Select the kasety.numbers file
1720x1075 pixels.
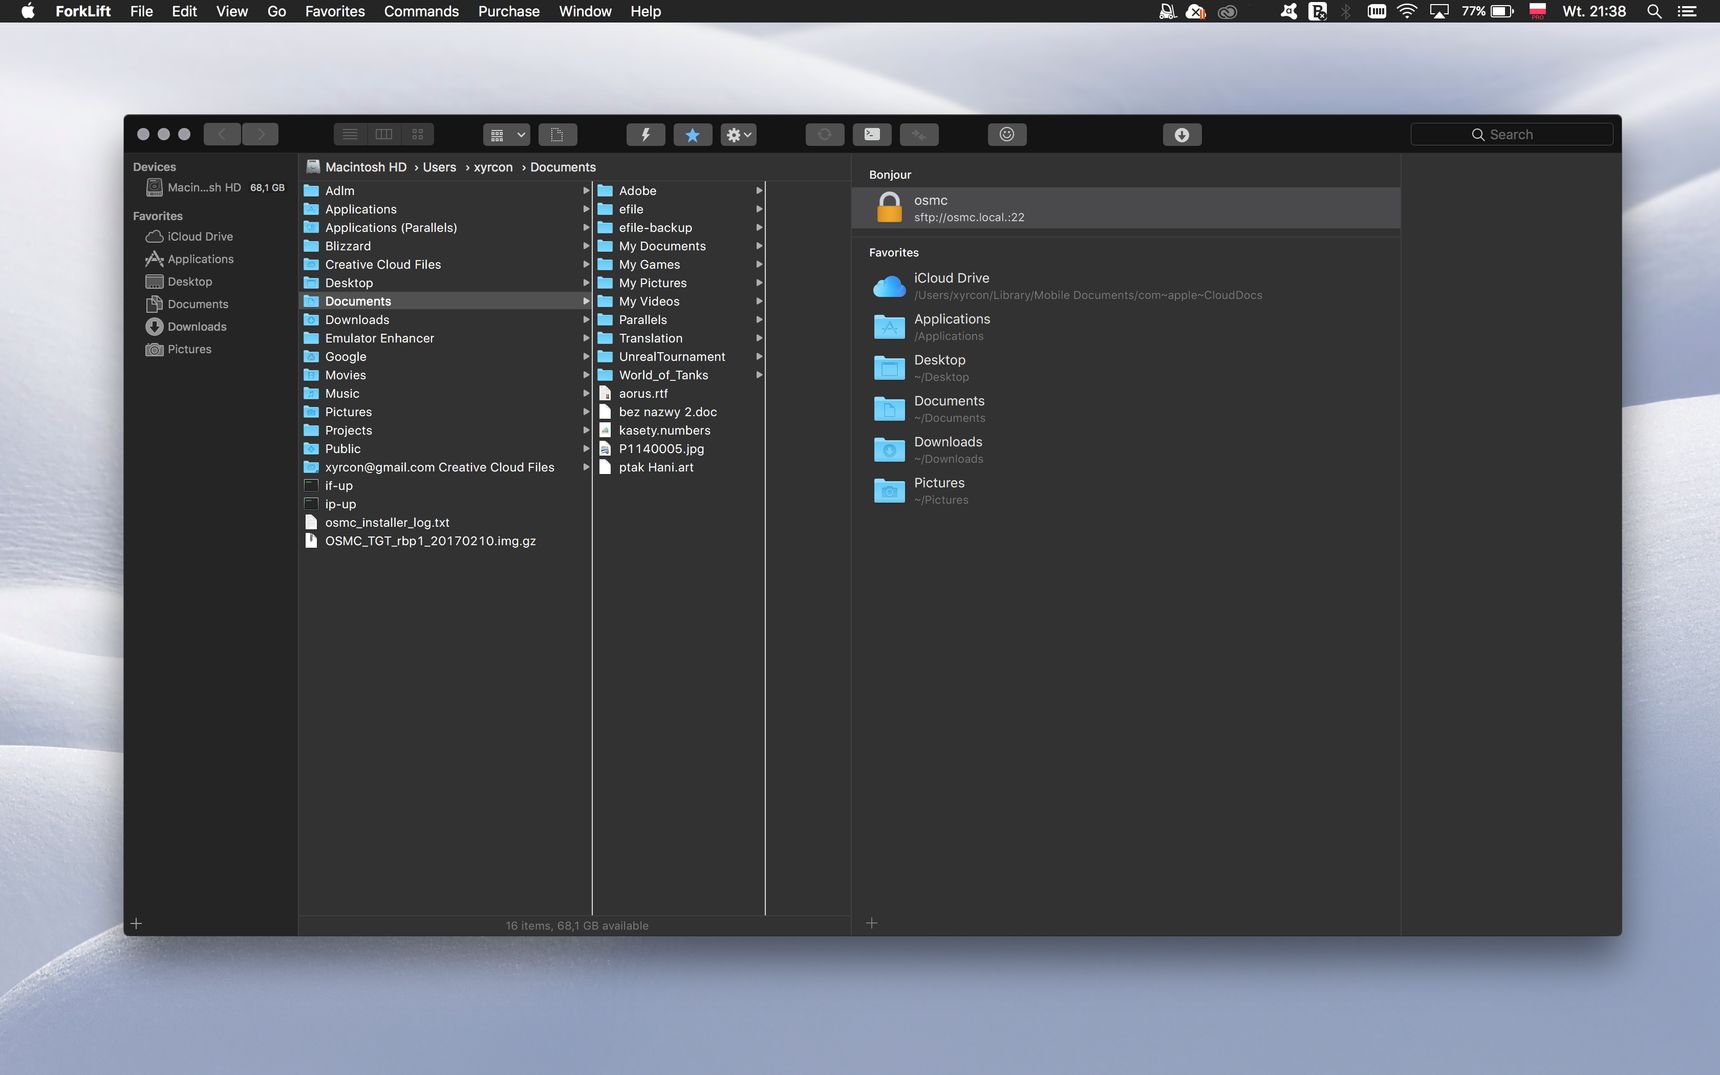[x=679, y=430]
